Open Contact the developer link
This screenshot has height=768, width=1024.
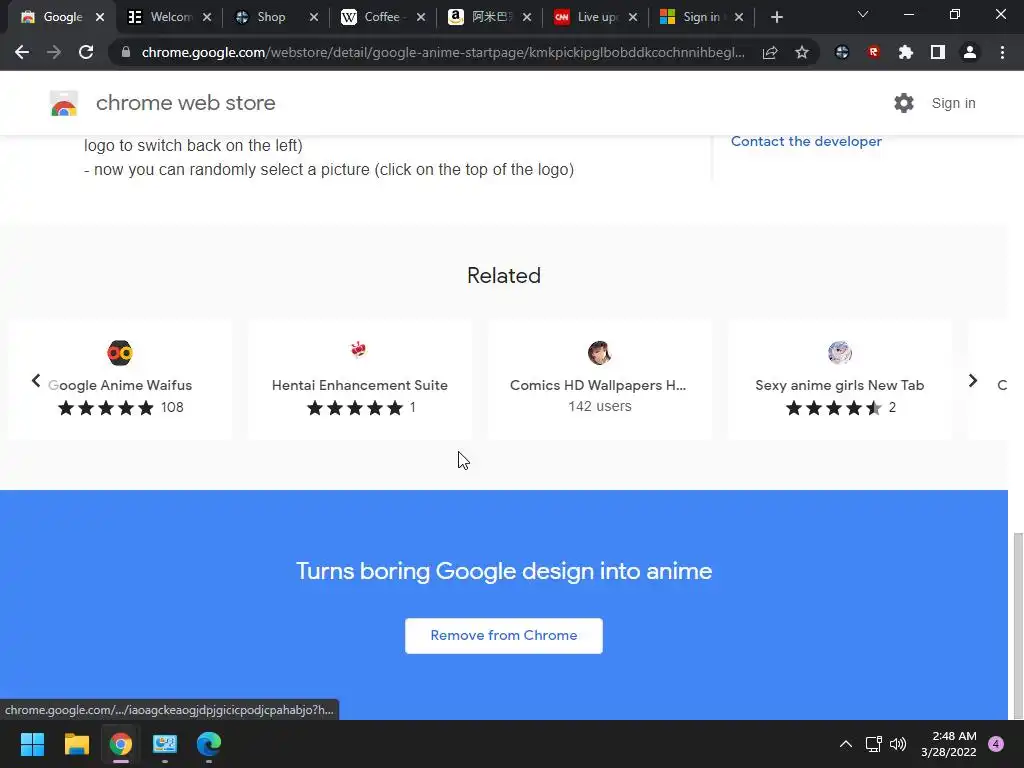click(806, 141)
